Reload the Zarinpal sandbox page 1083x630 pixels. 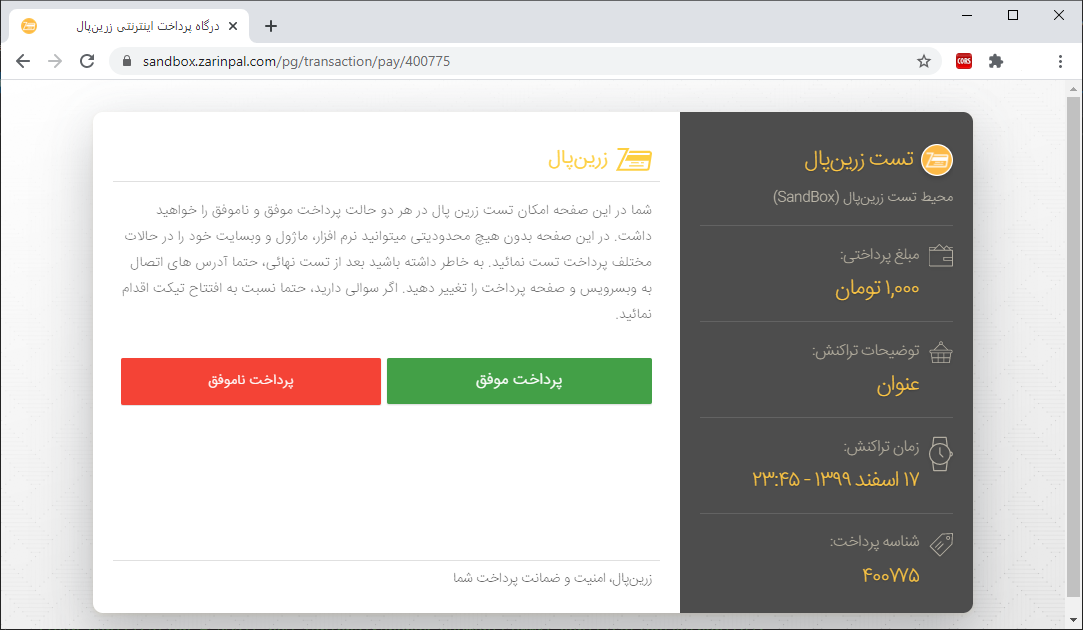(x=87, y=61)
